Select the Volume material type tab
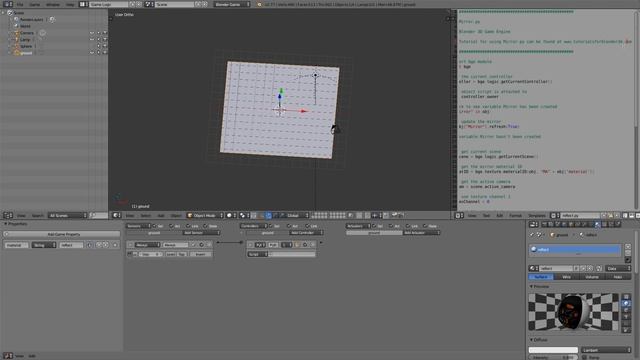The image size is (640, 360). [x=592, y=277]
